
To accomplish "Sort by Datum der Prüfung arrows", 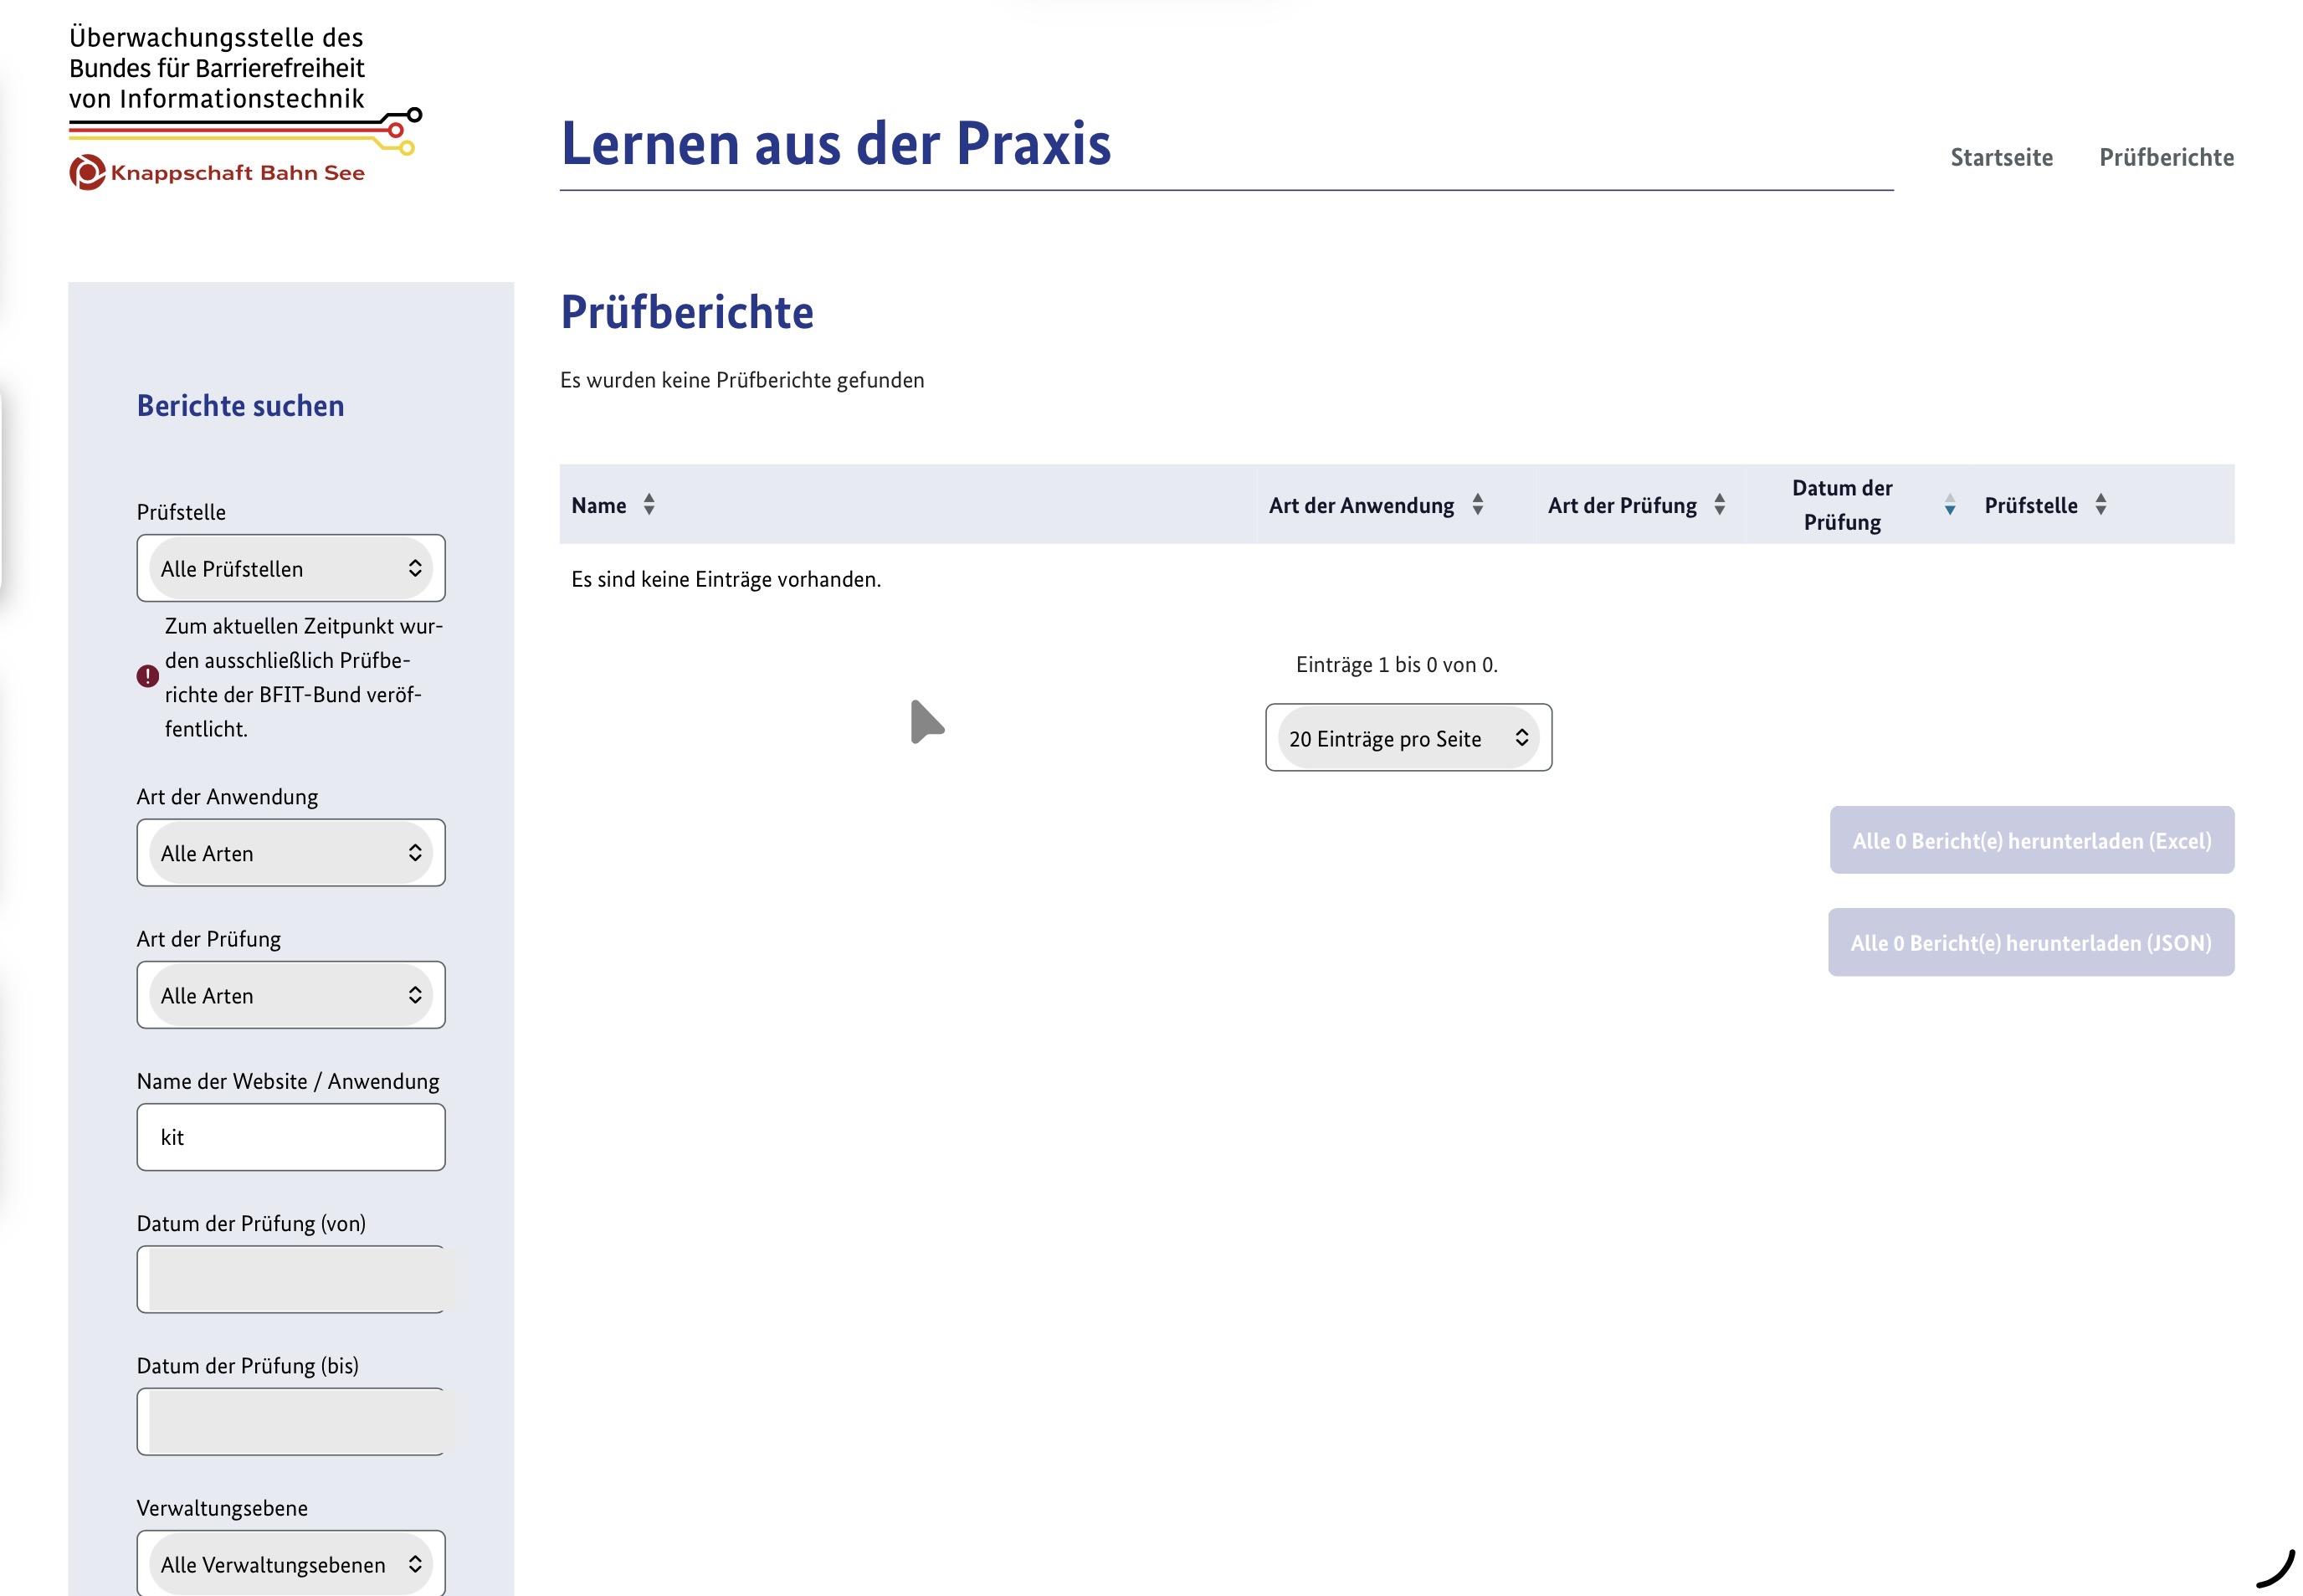I will point(1949,505).
